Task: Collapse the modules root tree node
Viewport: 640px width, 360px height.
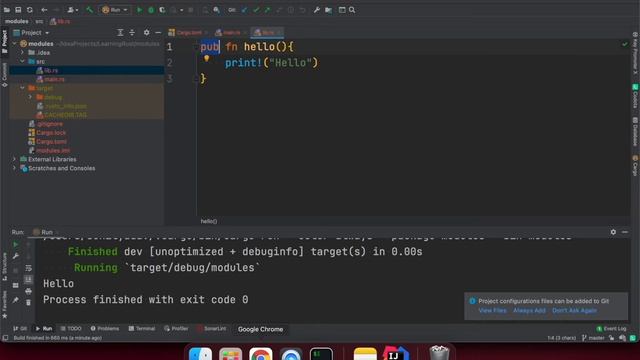Action: [15, 44]
